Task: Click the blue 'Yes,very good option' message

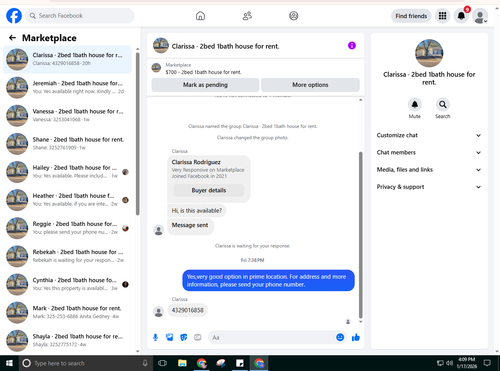Action: tap(268, 280)
